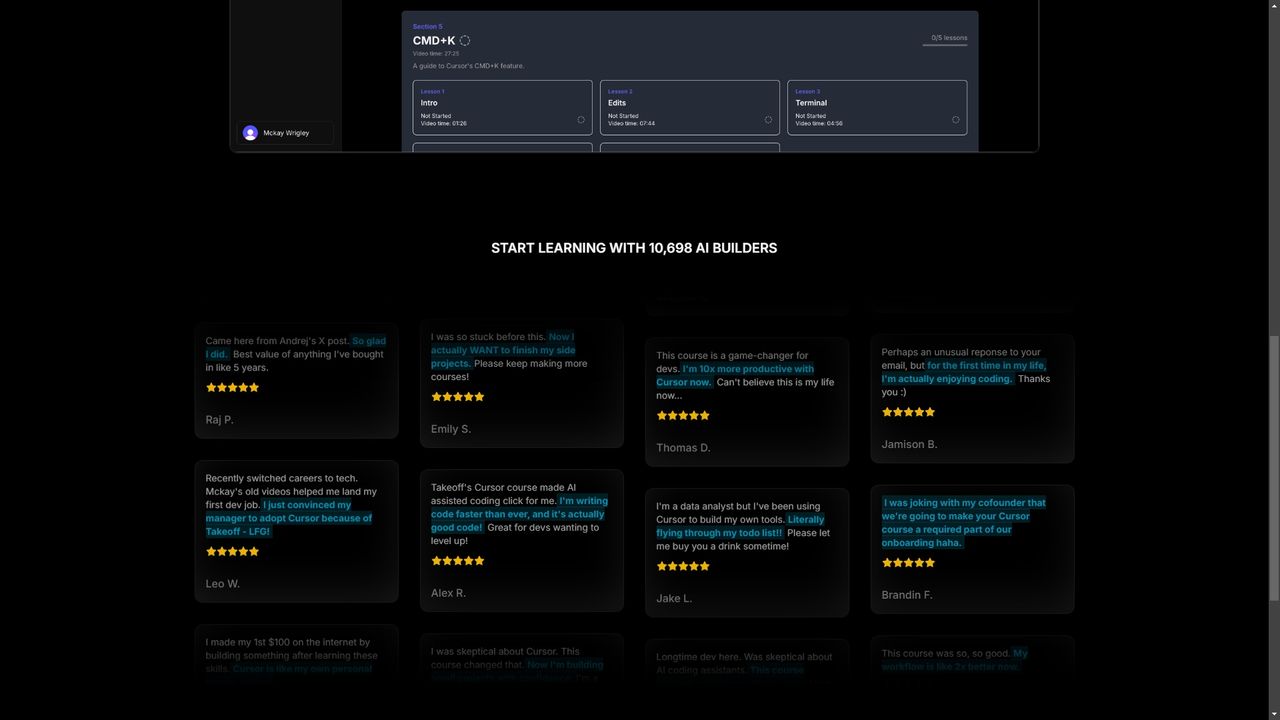This screenshot has height=720, width=1280.
Task: Click the Edits lesson "Video time: 07:44" text
Action: (631, 124)
